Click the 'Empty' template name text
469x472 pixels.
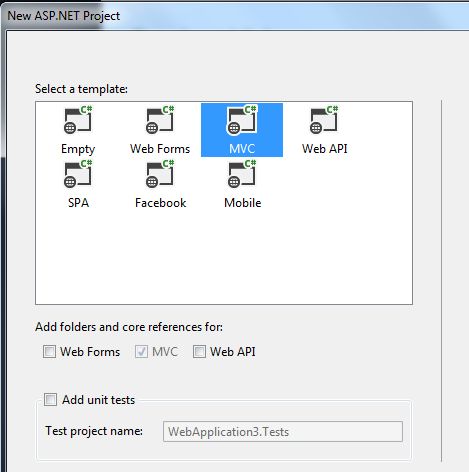click(78, 149)
